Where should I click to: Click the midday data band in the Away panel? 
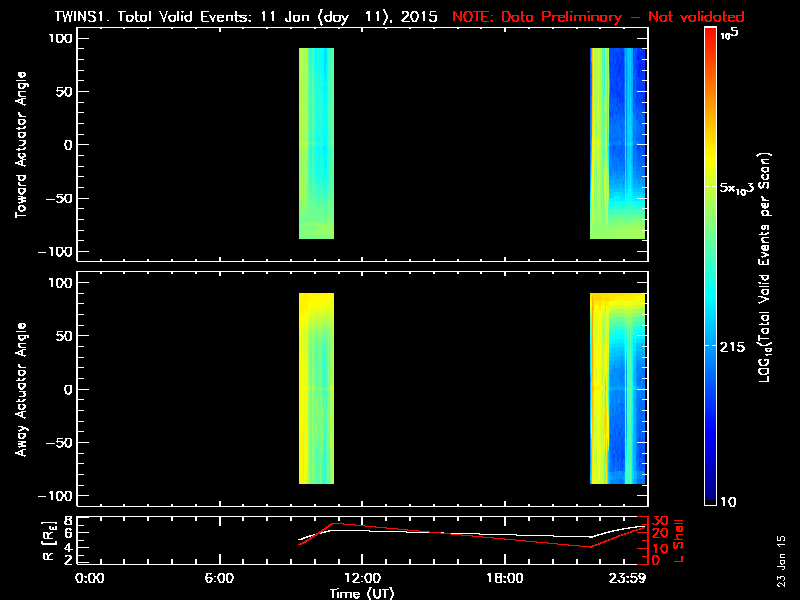(316, 388)
